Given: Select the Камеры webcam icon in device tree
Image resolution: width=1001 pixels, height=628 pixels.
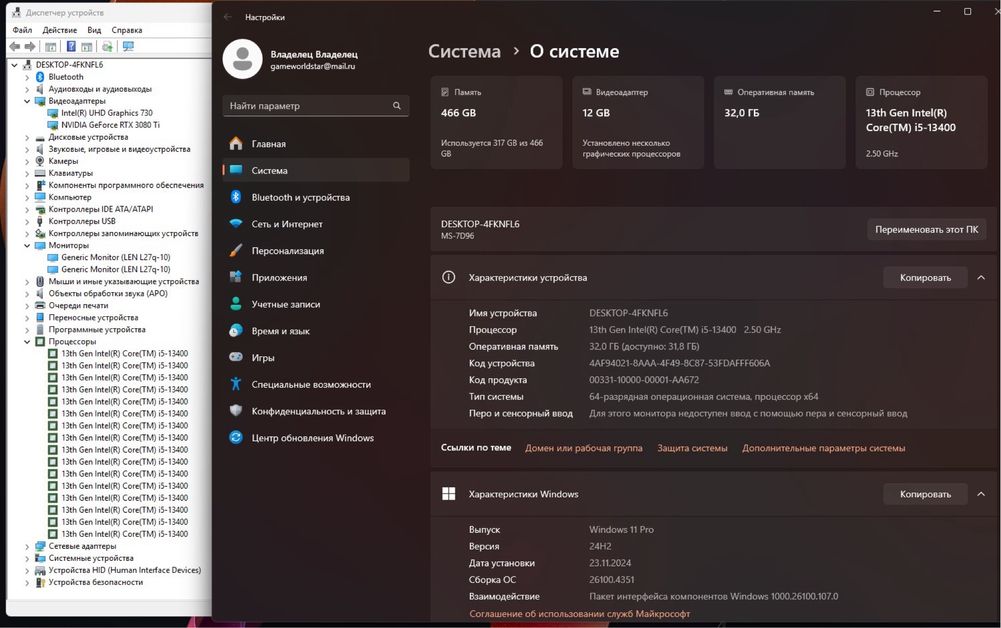Looking at the screenshot, I should click(x=40, y=161).
